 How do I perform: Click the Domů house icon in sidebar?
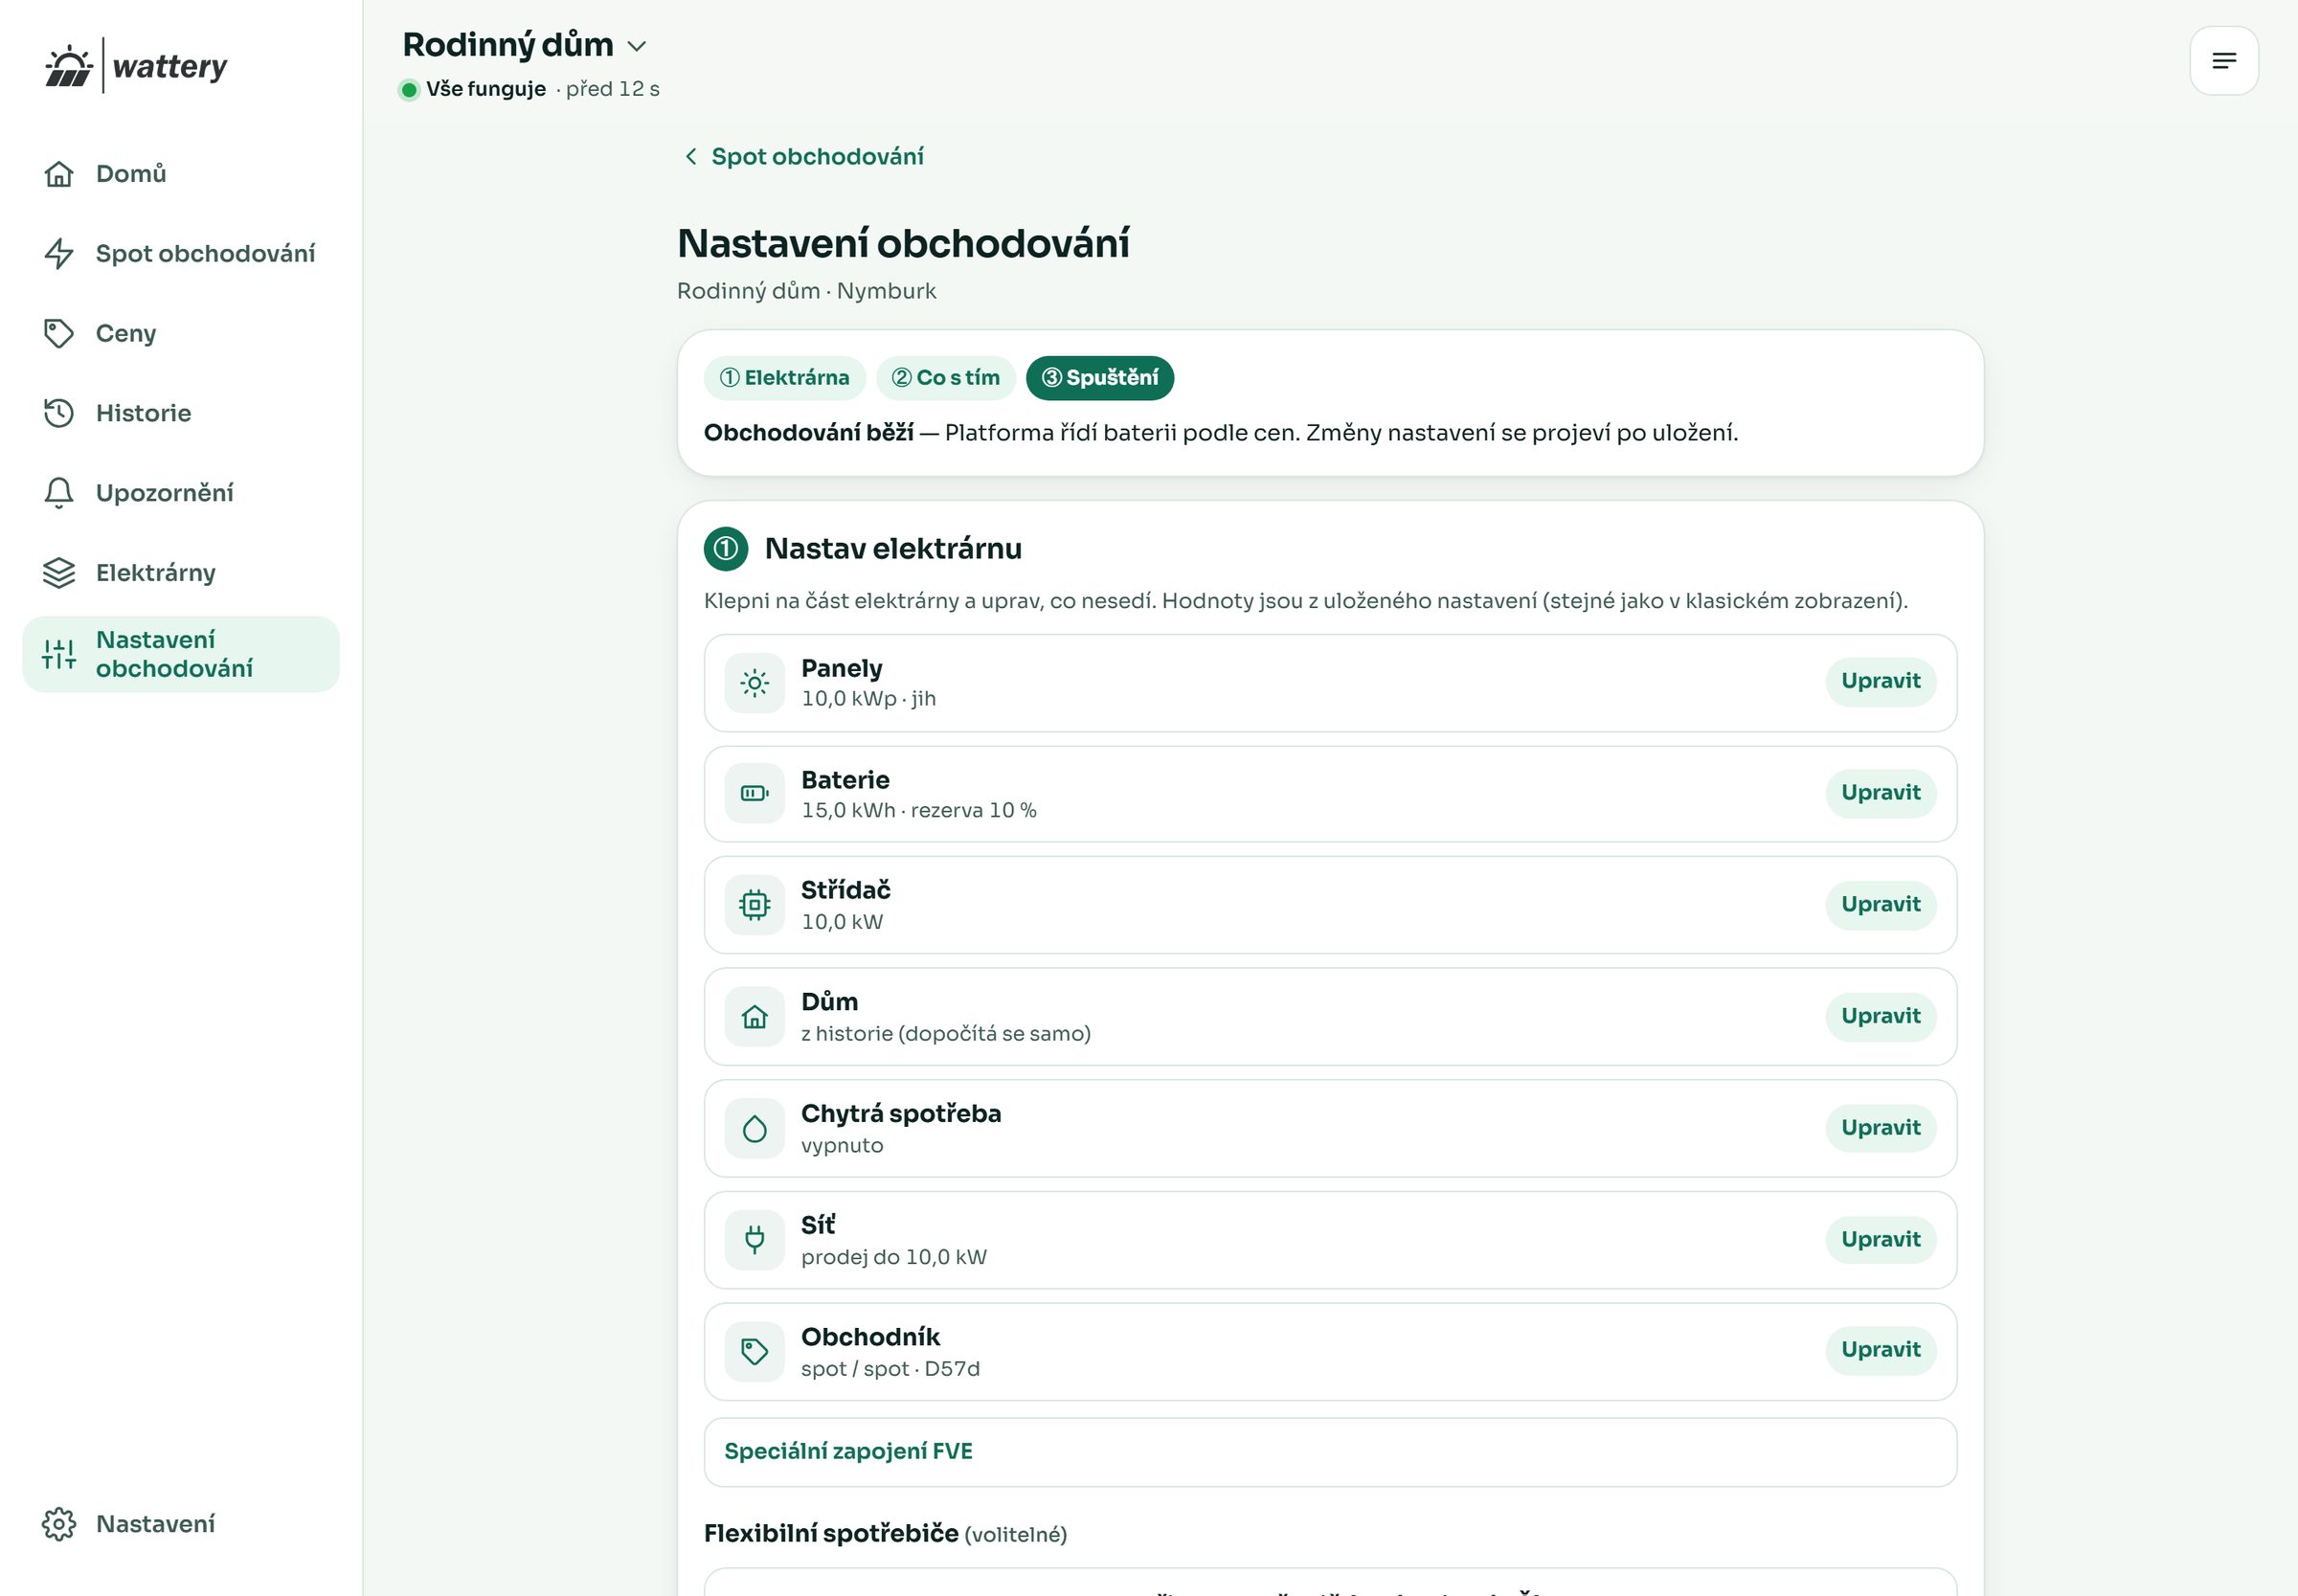point(59,174)
